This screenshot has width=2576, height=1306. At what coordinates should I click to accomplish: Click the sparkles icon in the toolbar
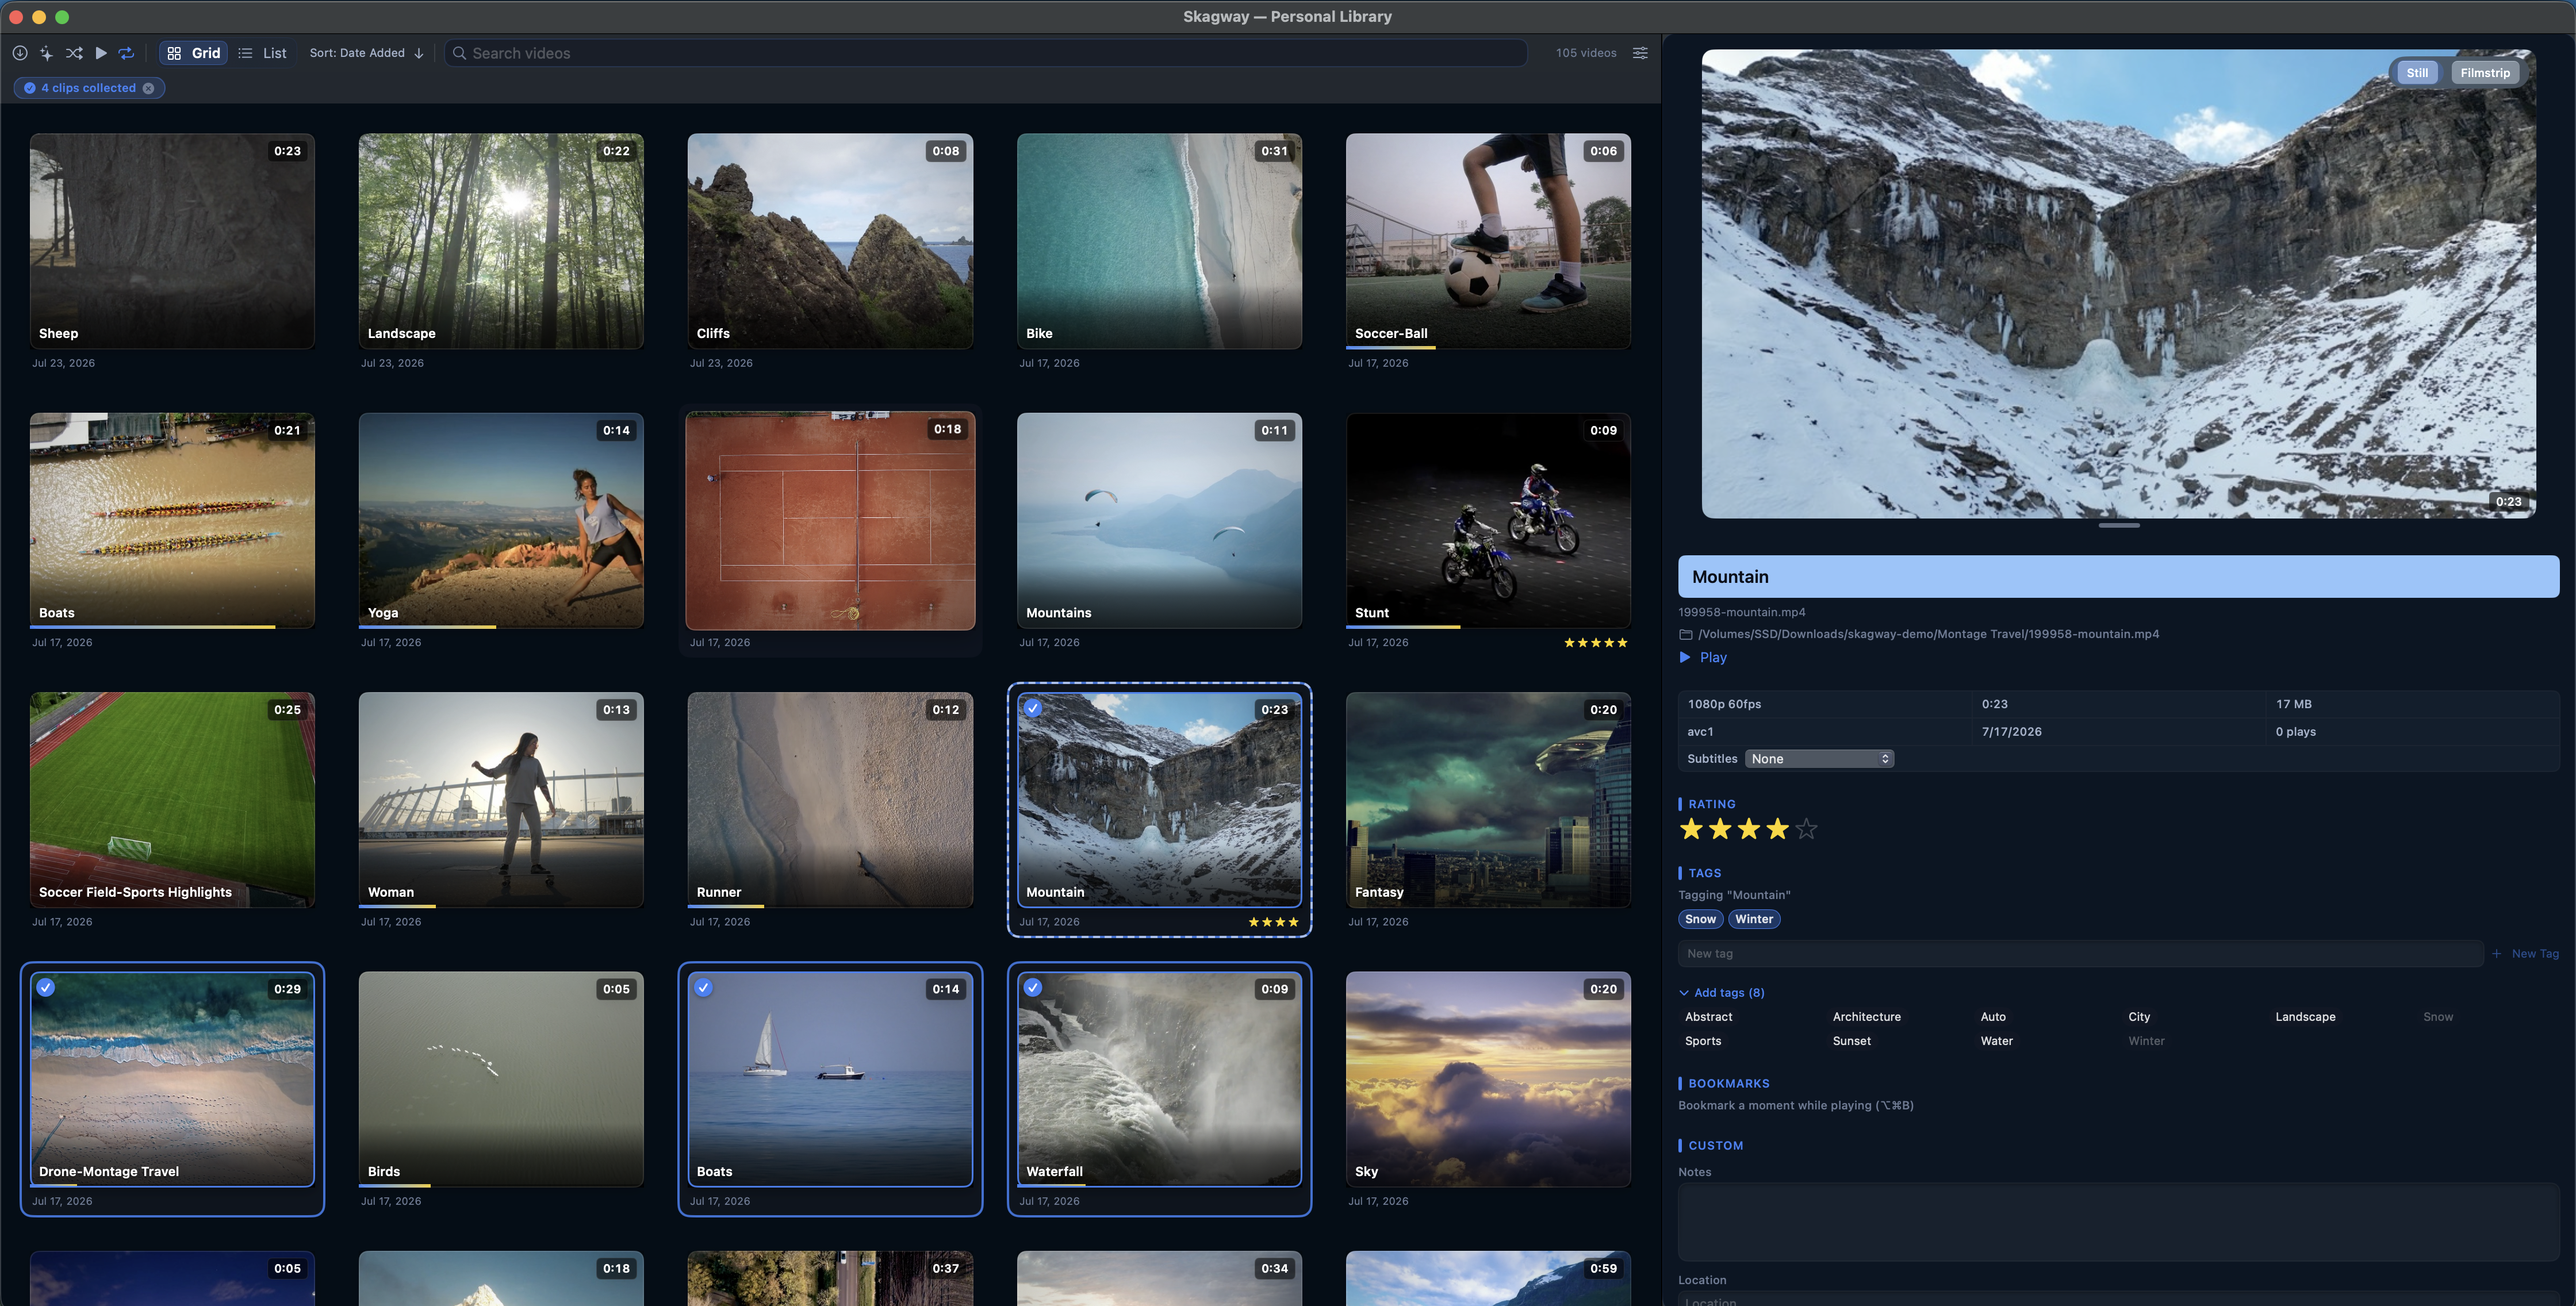click(46, 53)
